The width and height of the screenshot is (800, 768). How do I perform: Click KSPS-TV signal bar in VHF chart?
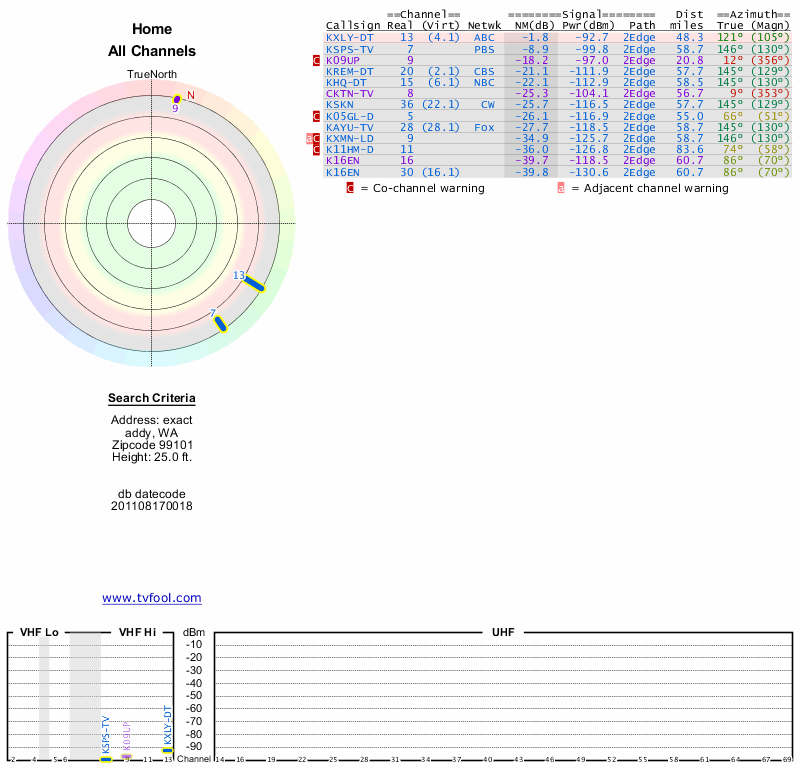coord(106,759)
